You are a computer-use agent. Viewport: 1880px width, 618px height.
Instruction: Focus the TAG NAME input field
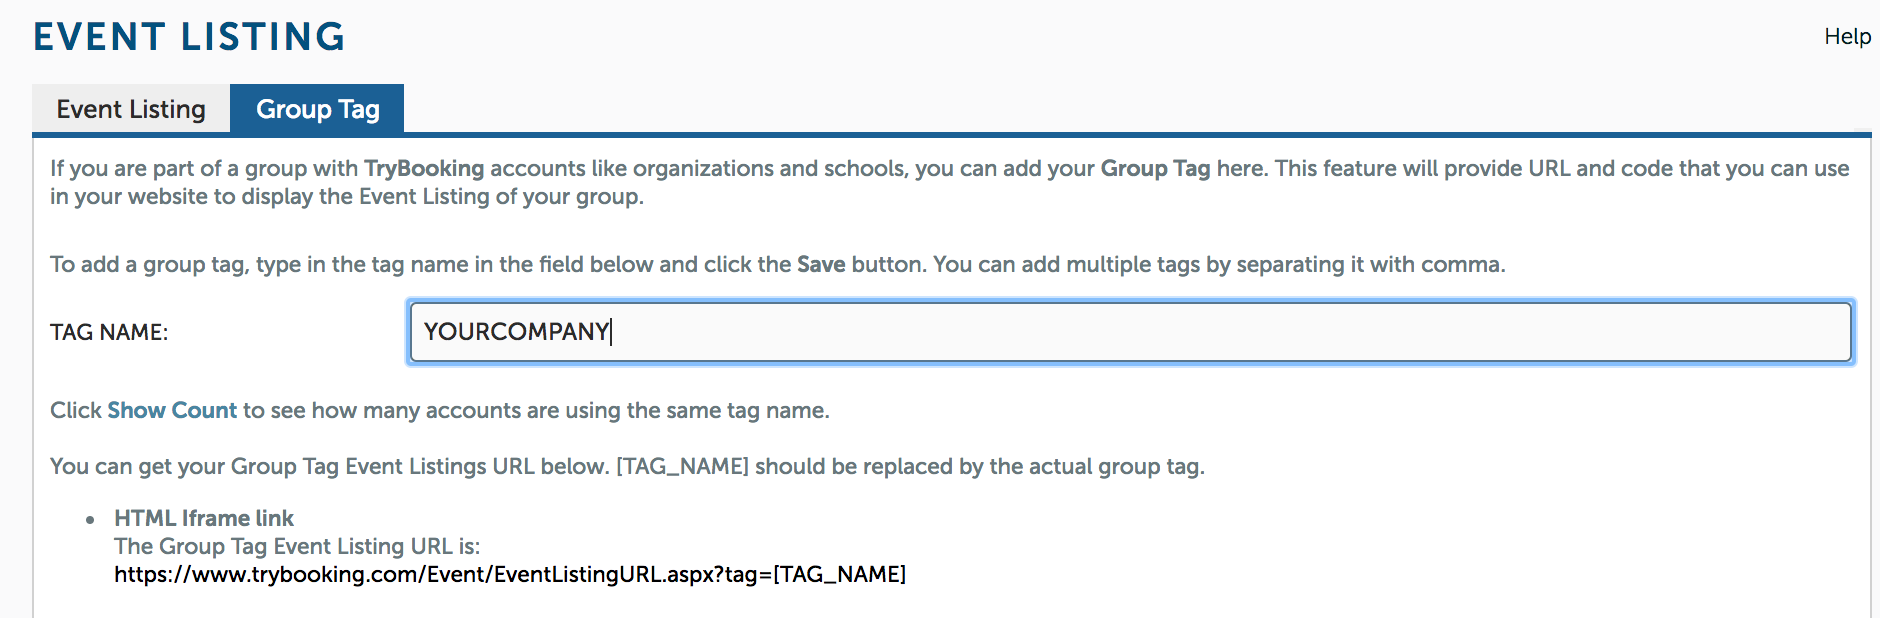click(1131, 332)
